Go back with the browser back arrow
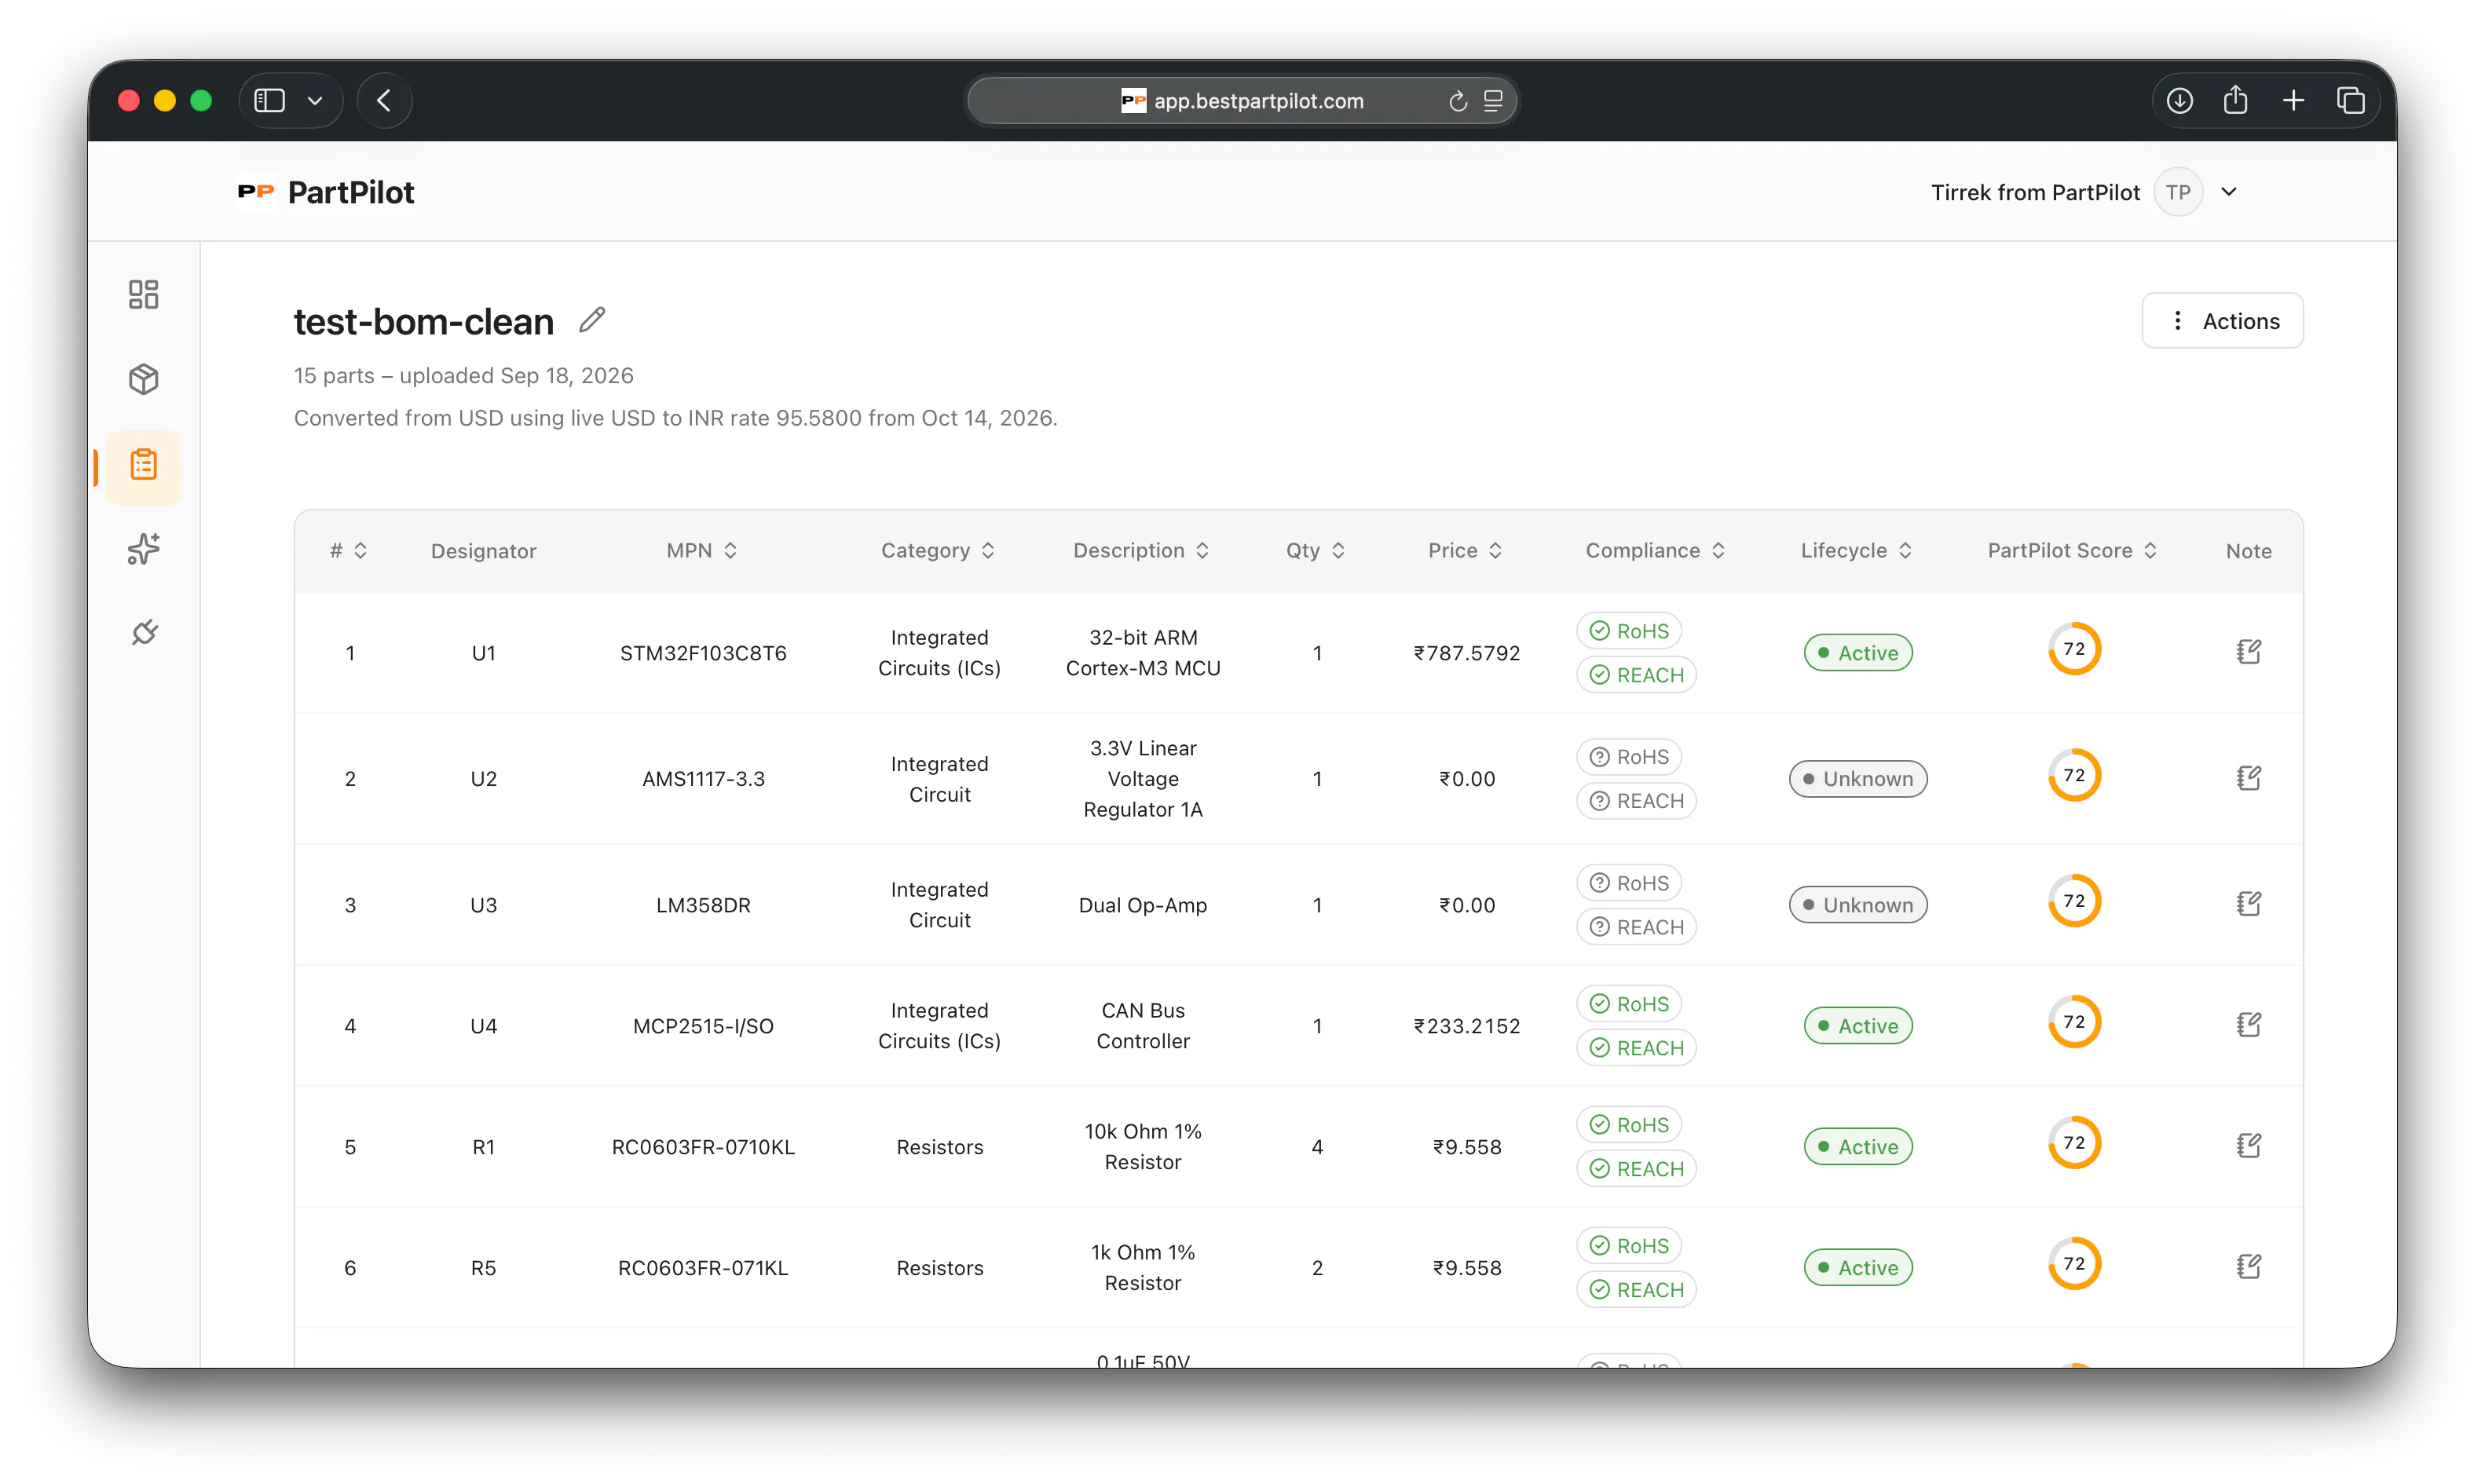The width and height of the screenshot is (2485, 1484). pyautogui.click(x=384, y=101)
